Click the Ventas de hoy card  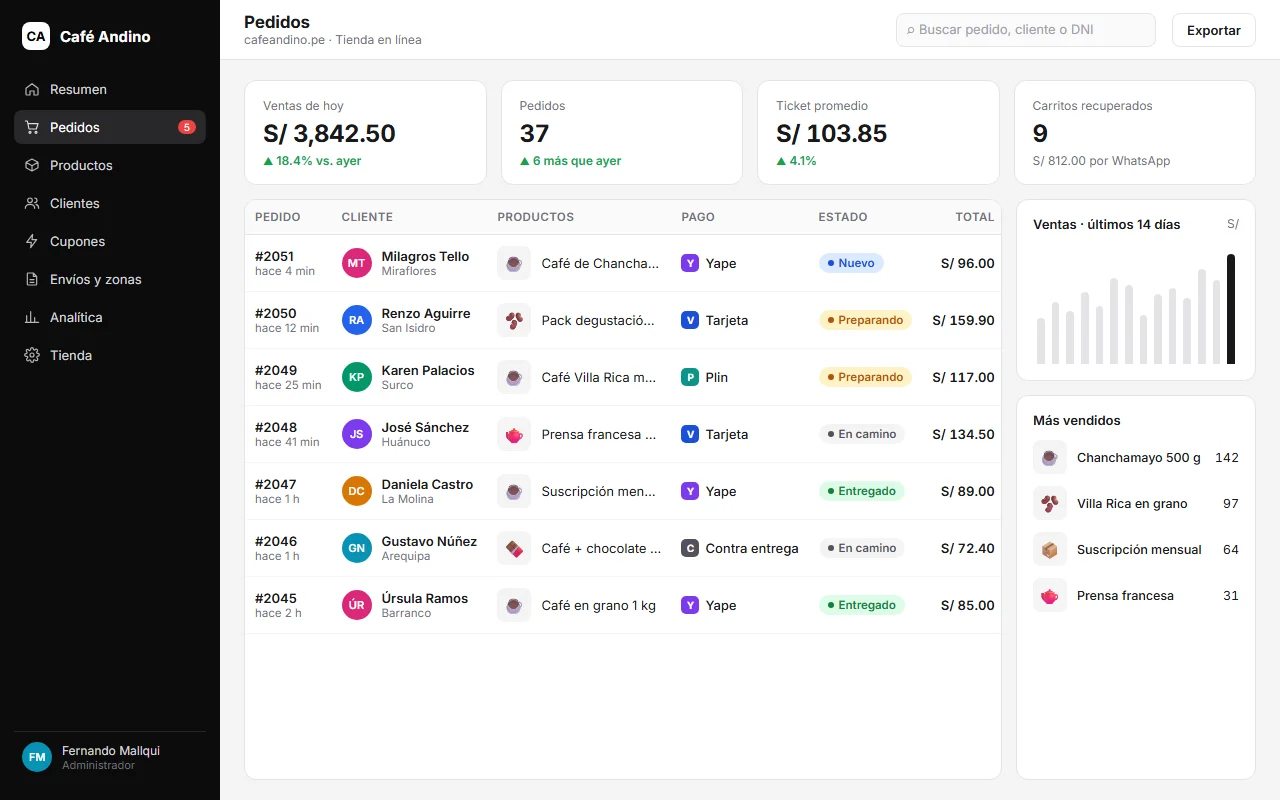tap(365, 133)
